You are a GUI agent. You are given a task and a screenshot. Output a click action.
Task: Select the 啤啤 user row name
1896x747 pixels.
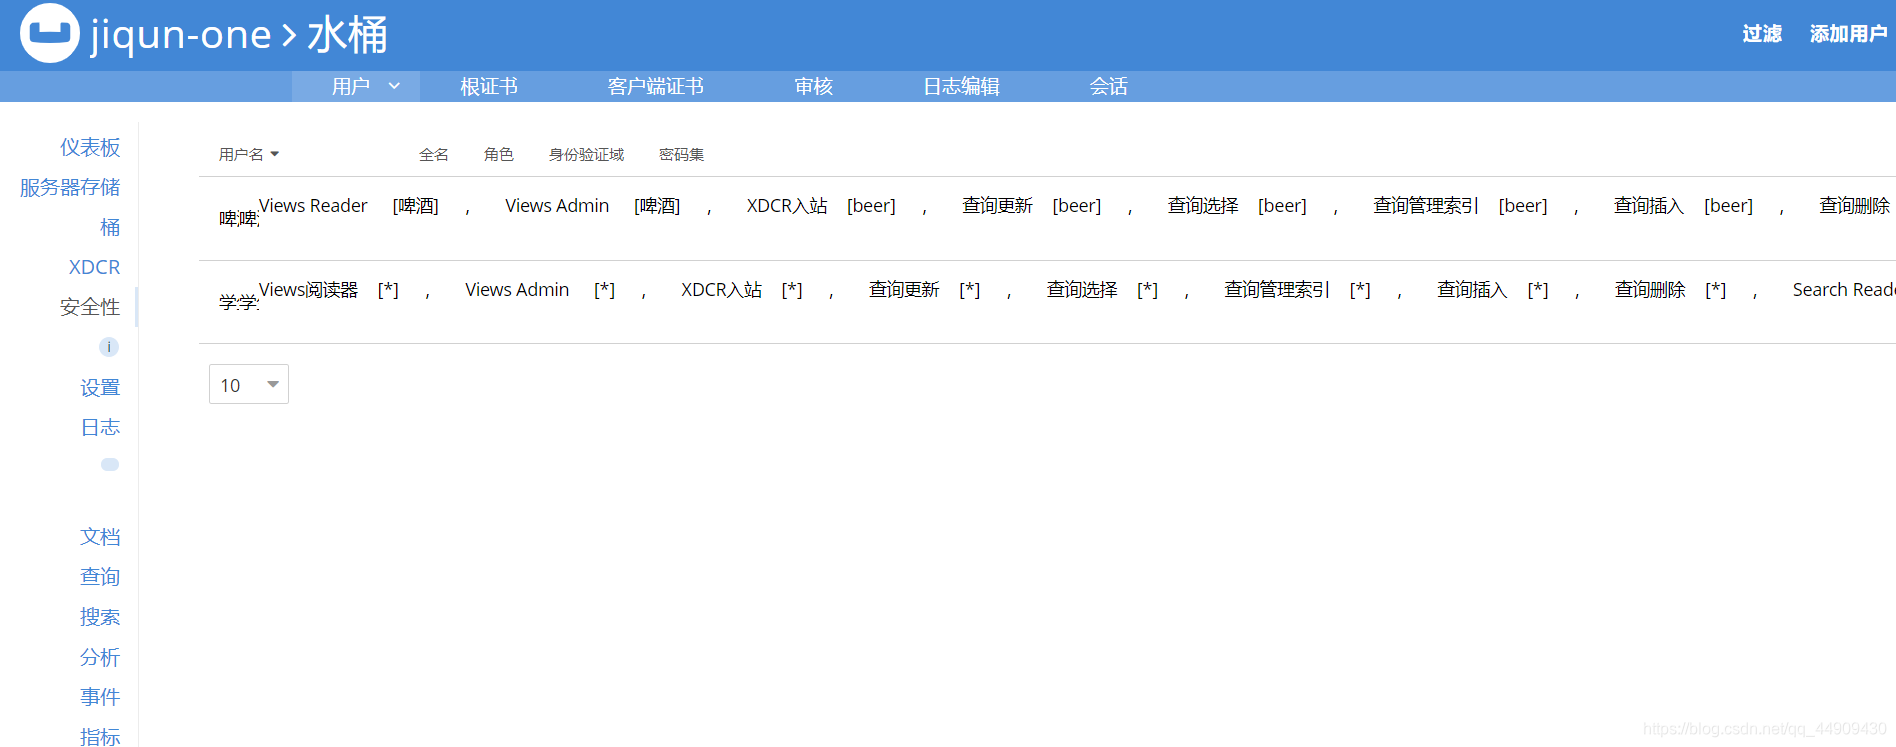click(x=239, y=218)
